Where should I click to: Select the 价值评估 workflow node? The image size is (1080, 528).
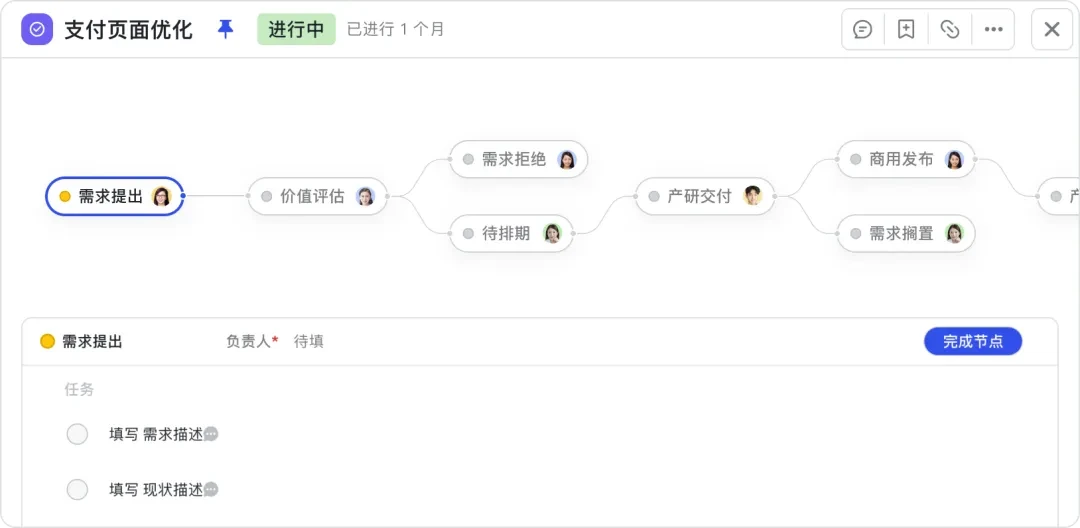pyautogui.click(x=312, y=197)
